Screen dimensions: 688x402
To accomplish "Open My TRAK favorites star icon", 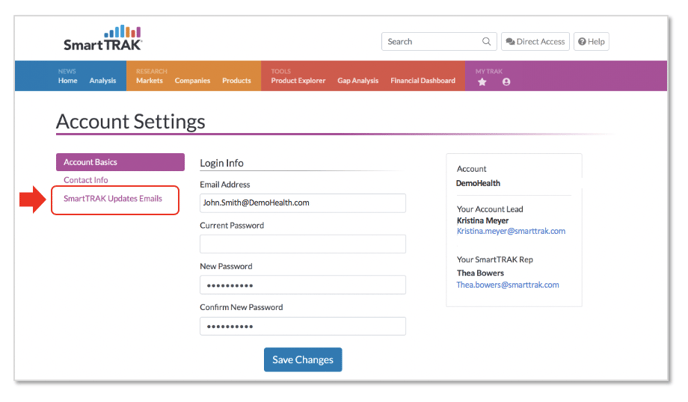I will coord(482,82).
